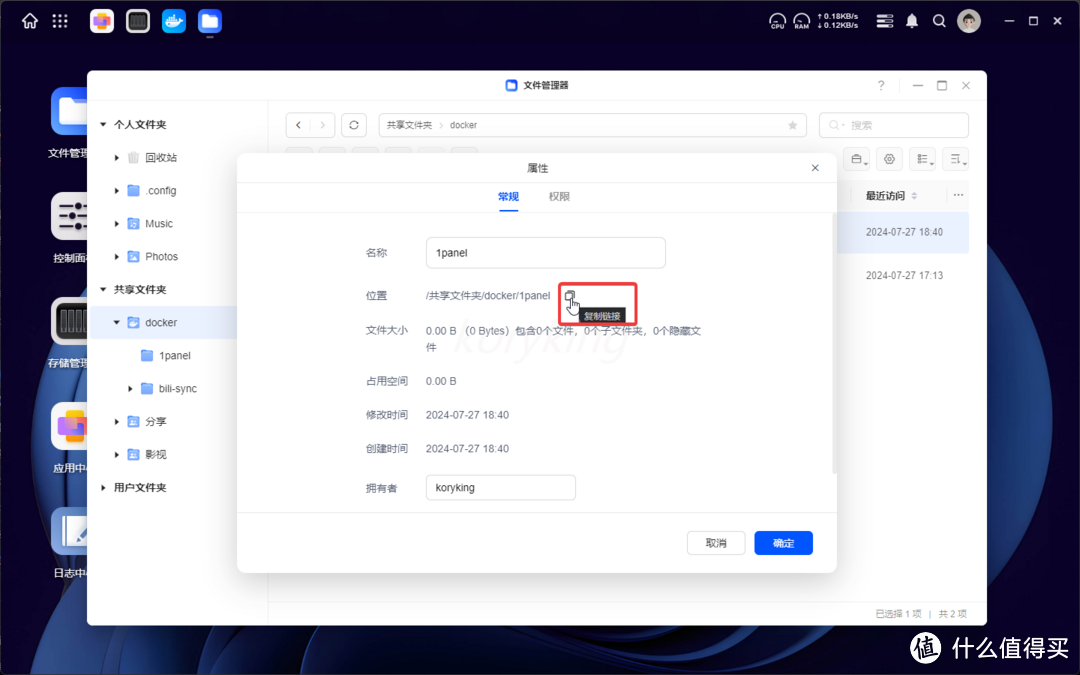1080x675 pixels.
Task: Open the system search magnifier icon
Action: [x=938, y=20]
